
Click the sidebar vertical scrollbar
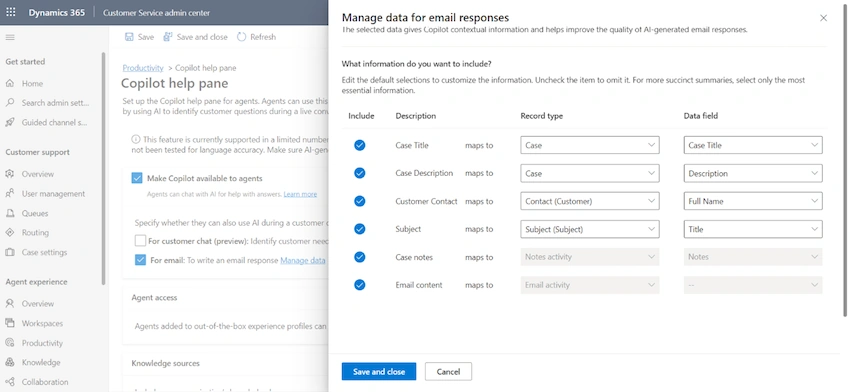[104, 168]
